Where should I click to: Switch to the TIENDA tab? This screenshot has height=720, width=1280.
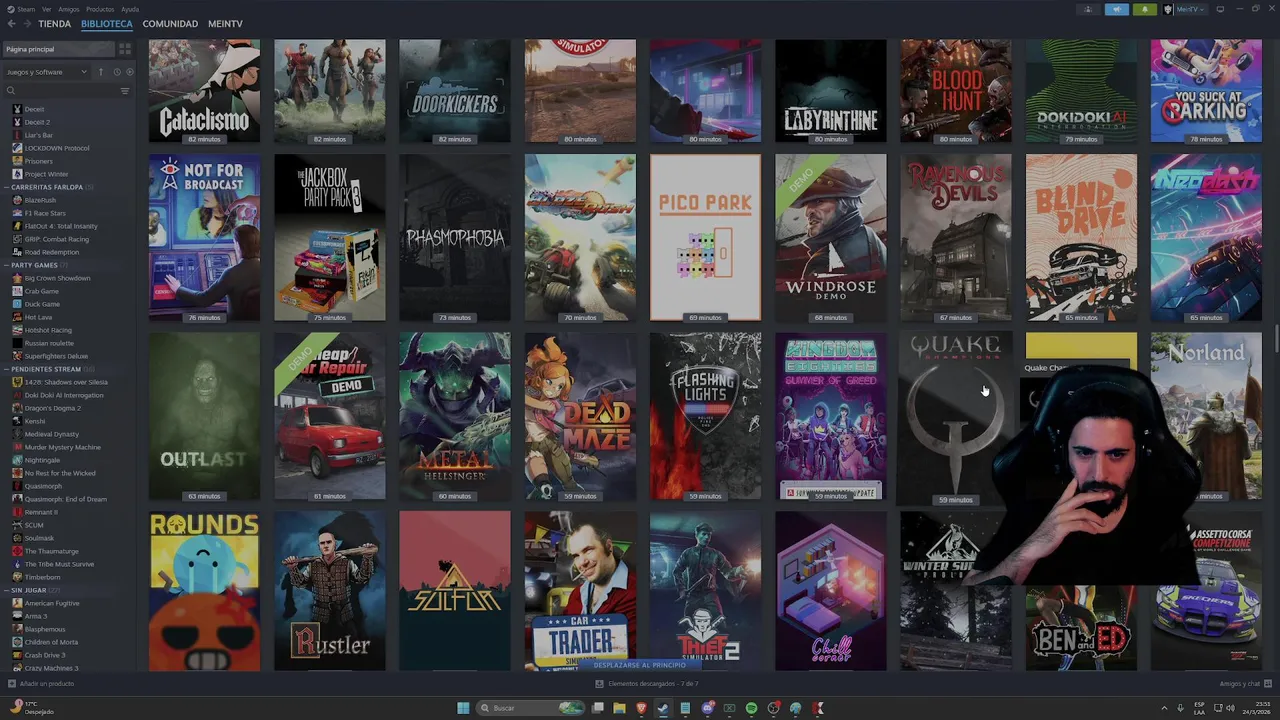click(54, 24)
